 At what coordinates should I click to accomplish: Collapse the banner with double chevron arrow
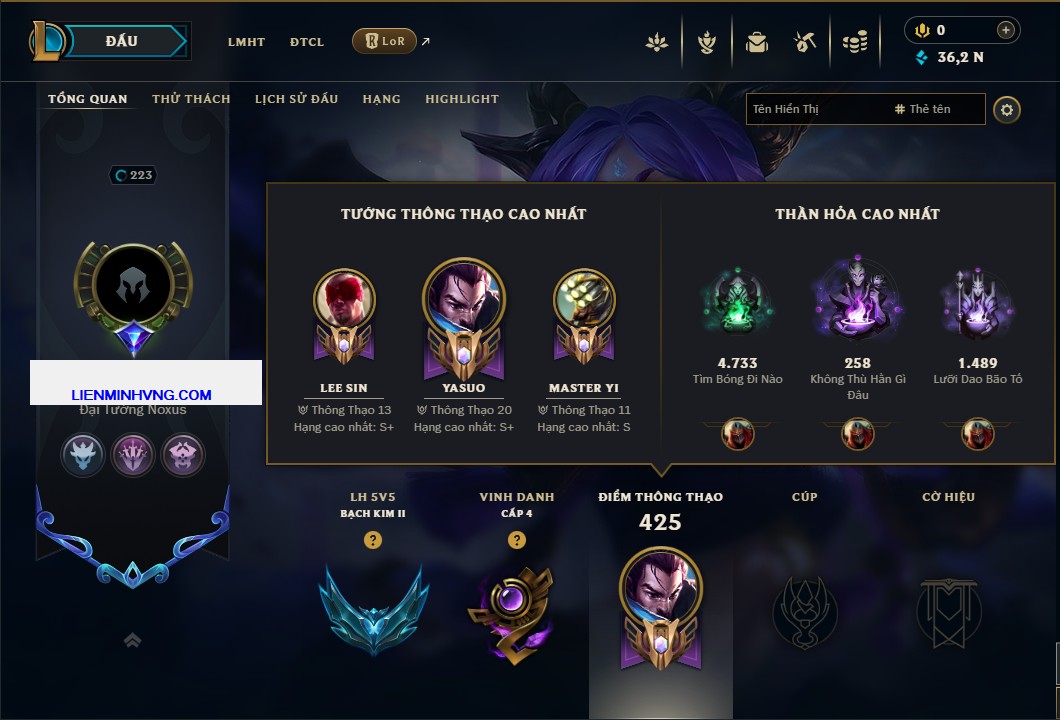point(132,640)
